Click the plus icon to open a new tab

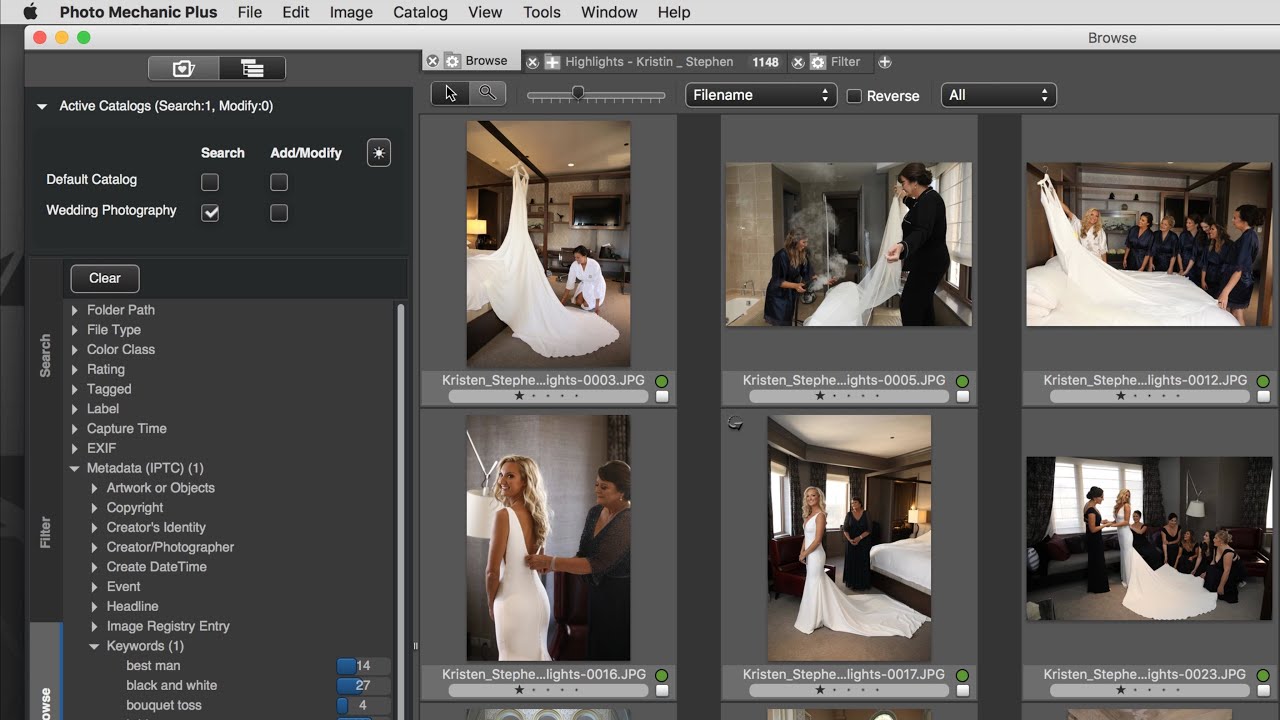point(885,62)
